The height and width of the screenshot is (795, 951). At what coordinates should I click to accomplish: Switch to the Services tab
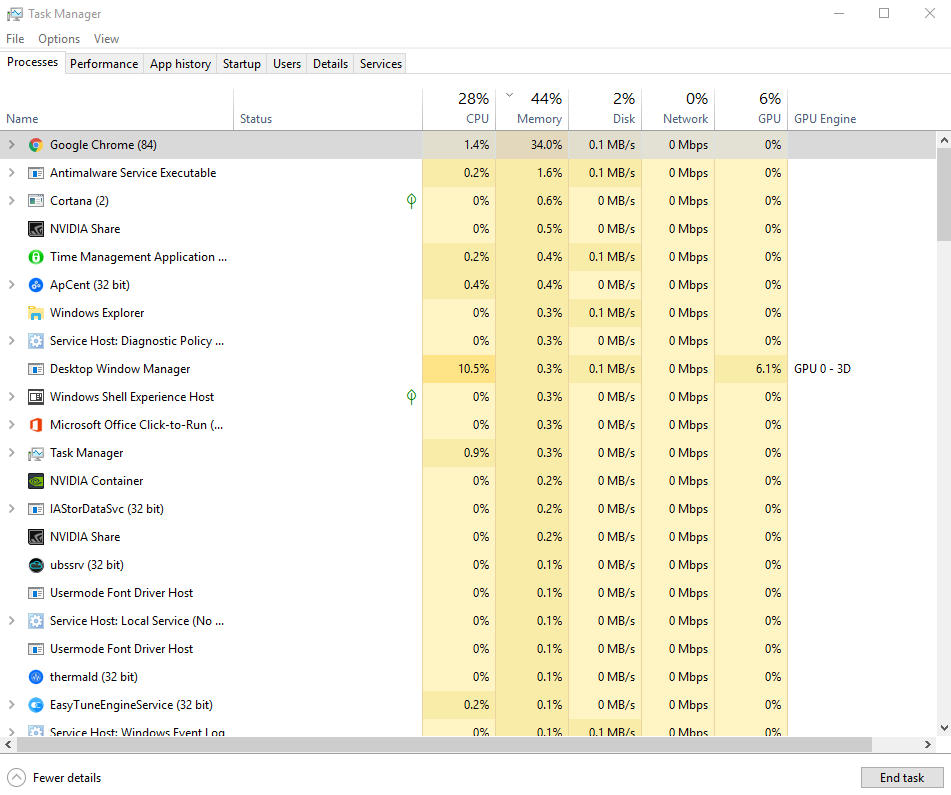(380, 64)
